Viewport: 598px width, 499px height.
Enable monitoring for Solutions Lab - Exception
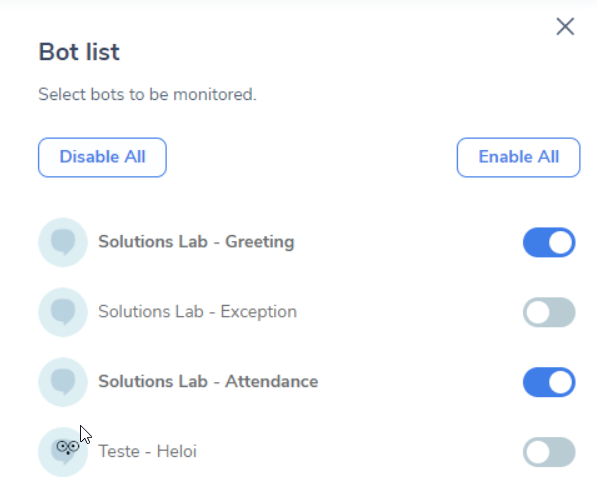(x=549, y=312)
